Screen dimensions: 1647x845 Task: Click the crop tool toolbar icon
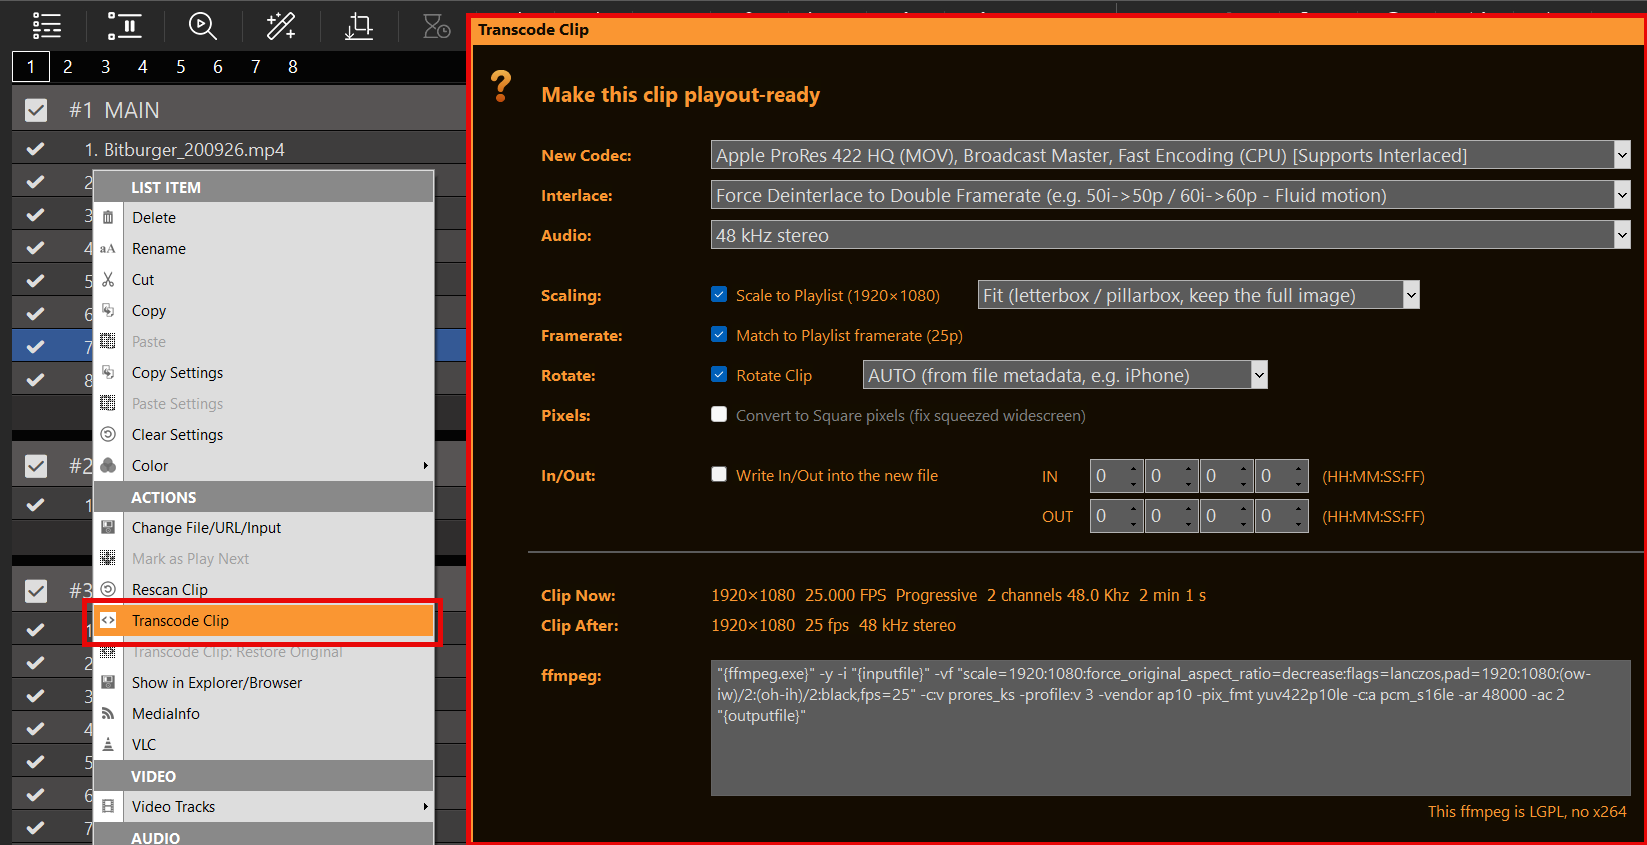358,26
